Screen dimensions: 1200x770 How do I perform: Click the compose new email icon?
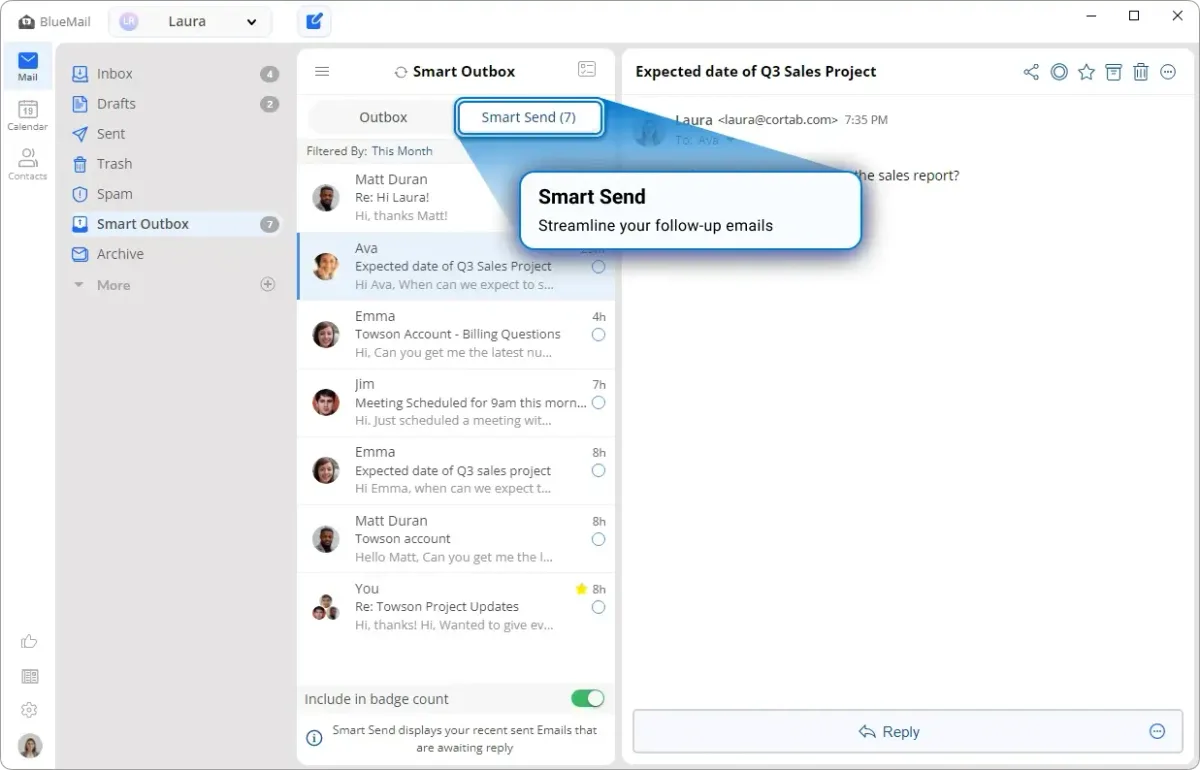(x=314, y=21)
